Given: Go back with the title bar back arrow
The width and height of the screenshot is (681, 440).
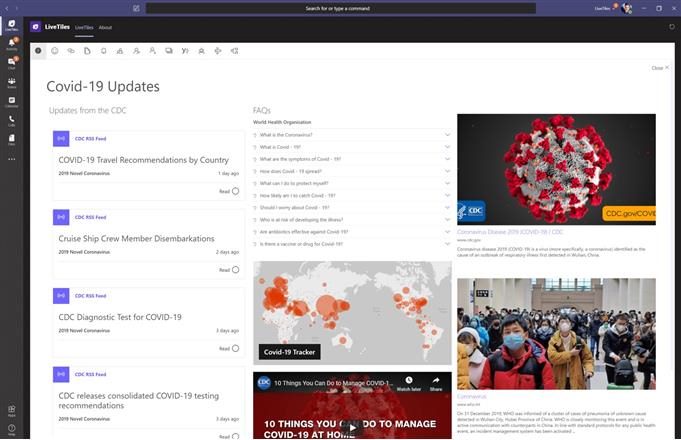Looking at the screenshot, I should click(7, 8).
